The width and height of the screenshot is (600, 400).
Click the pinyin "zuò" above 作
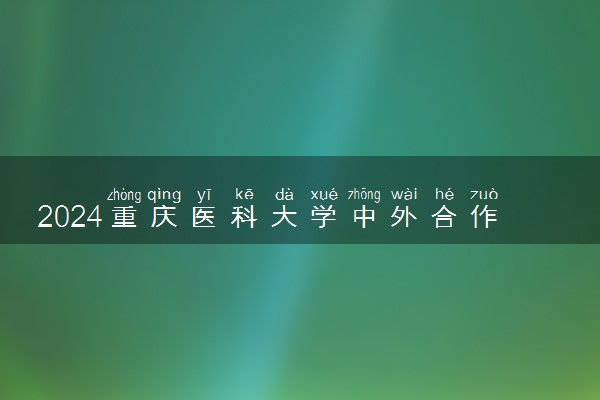484,194
